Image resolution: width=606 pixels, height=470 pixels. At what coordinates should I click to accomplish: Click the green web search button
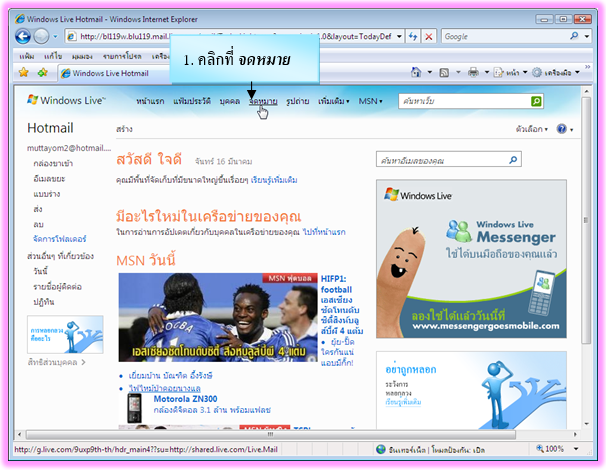point(536,101)
